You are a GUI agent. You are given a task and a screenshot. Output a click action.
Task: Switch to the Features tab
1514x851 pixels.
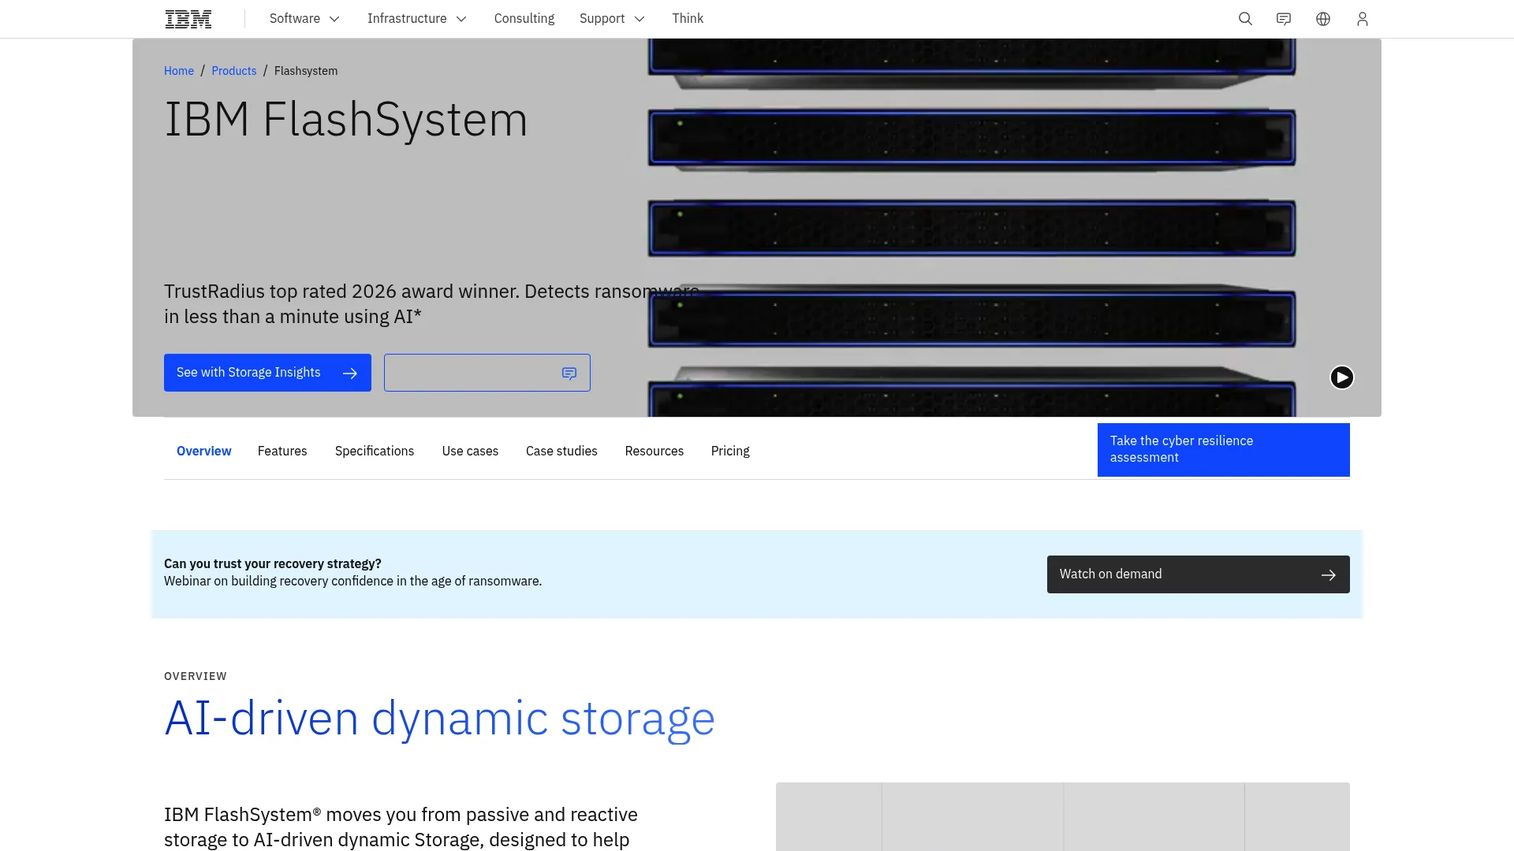point(282,451)
